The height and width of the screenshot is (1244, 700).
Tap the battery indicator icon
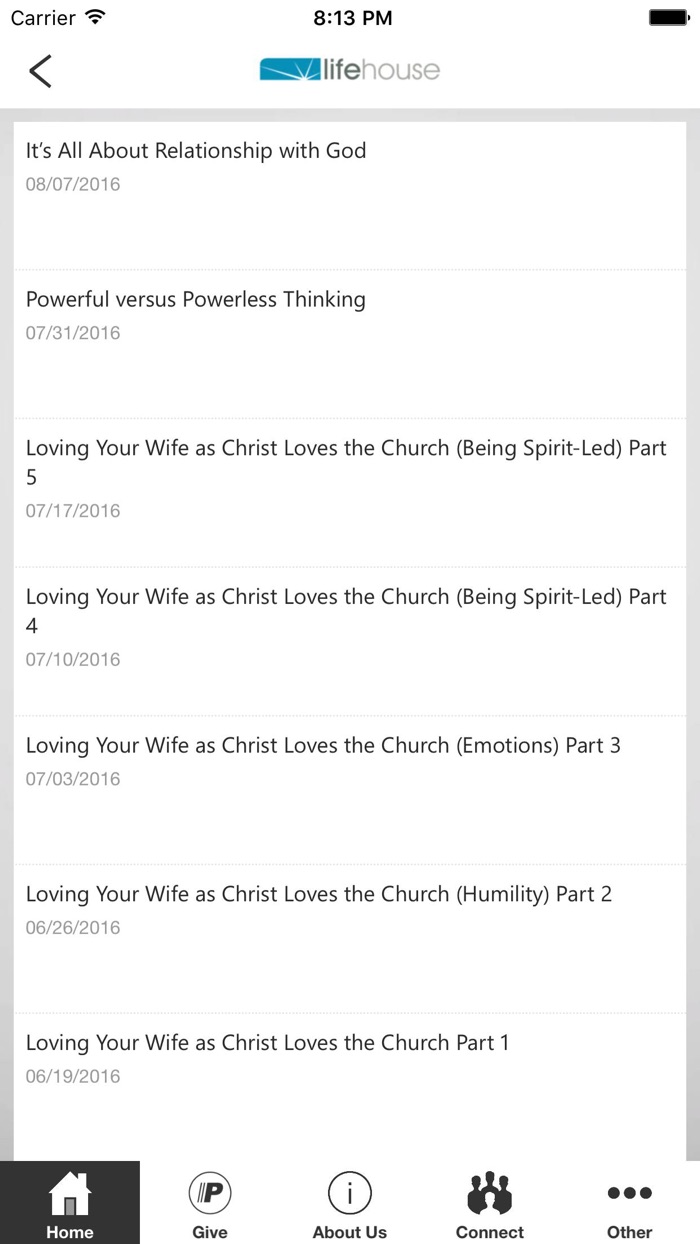669,18
